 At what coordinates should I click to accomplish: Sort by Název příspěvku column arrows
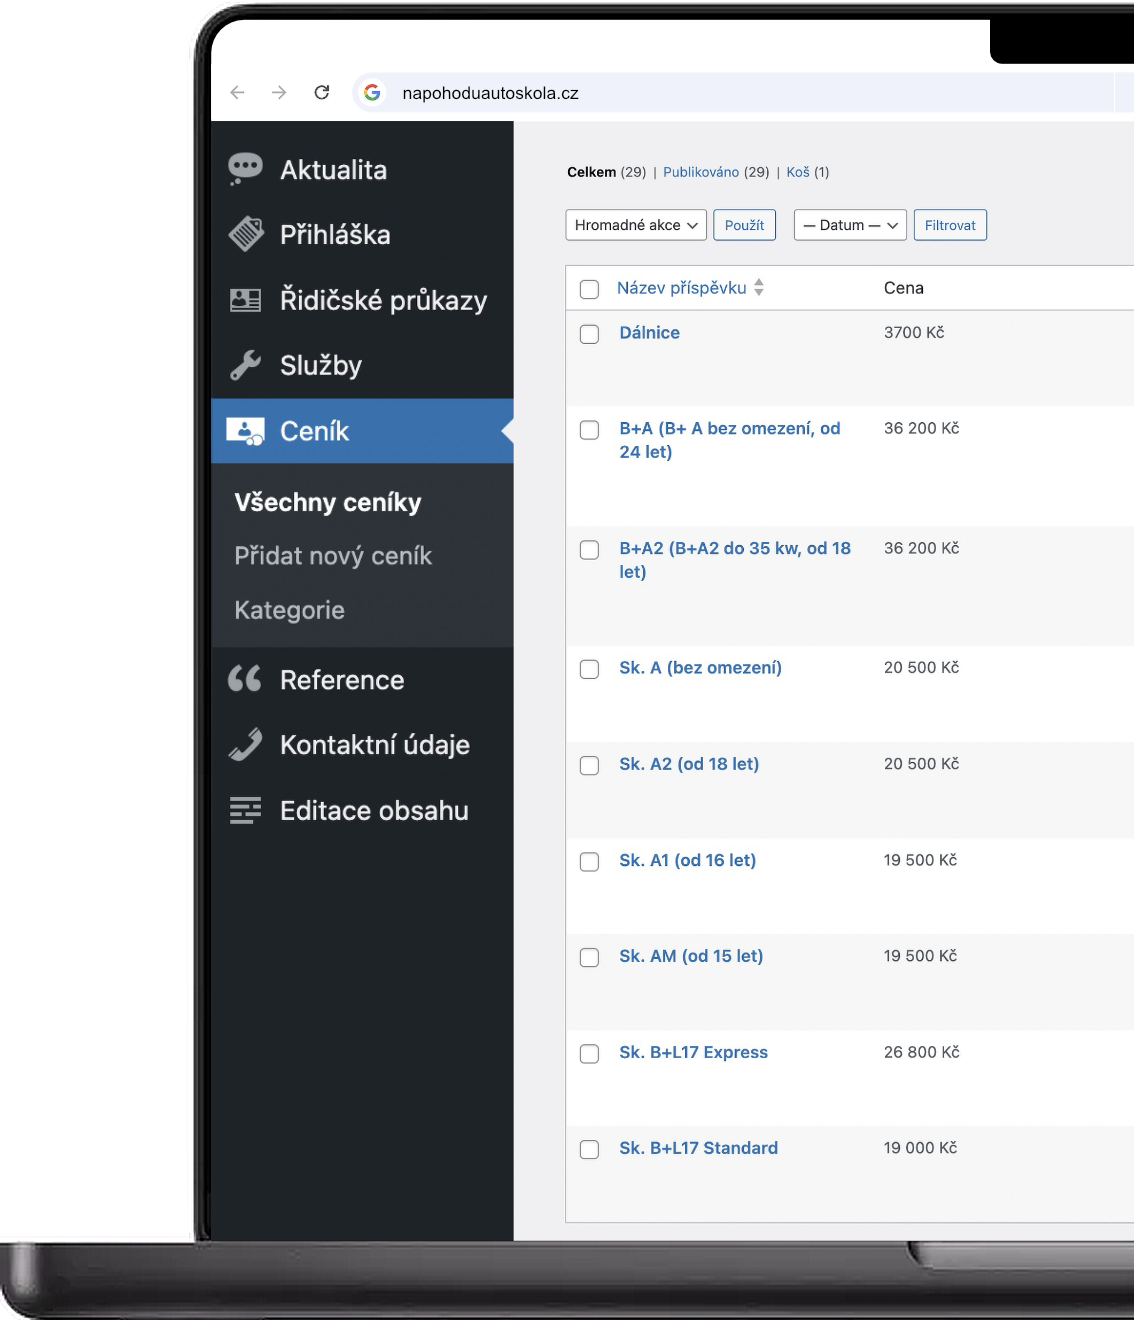pos(759,288)
